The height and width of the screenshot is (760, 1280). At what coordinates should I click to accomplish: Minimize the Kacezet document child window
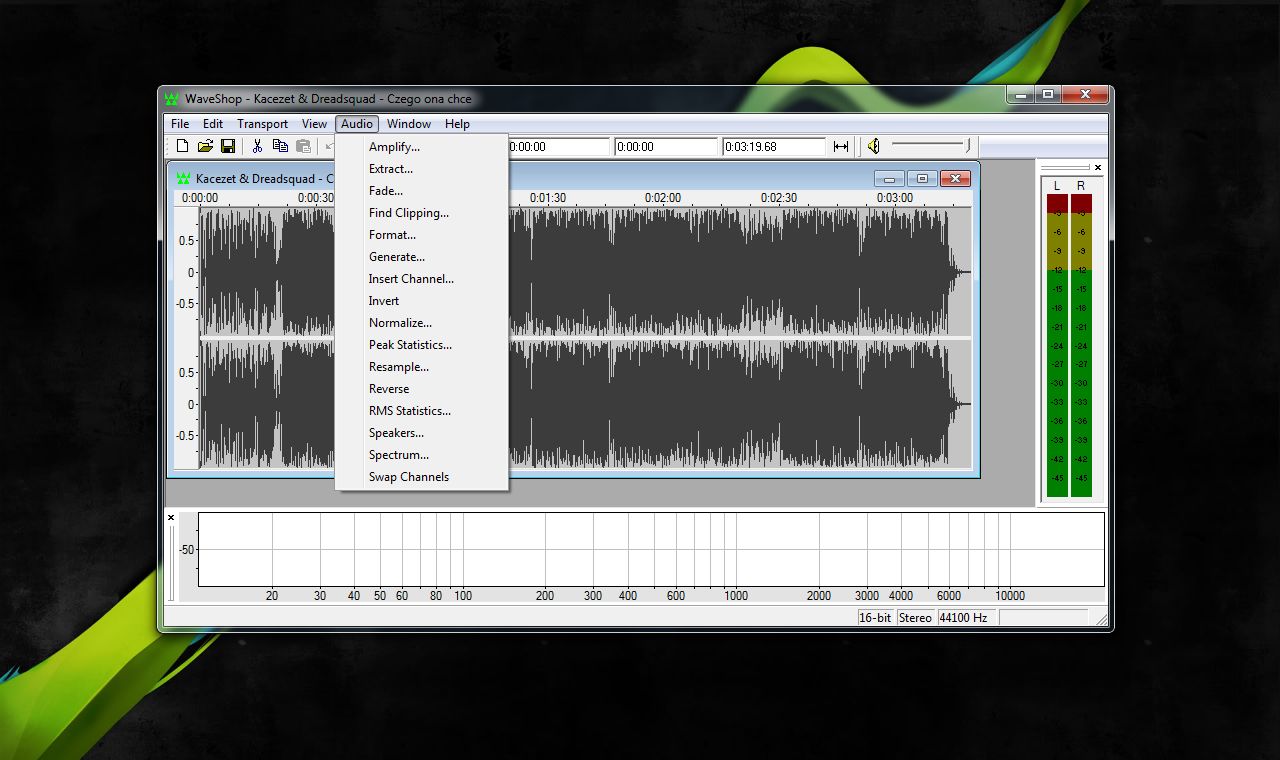[888, 178]
